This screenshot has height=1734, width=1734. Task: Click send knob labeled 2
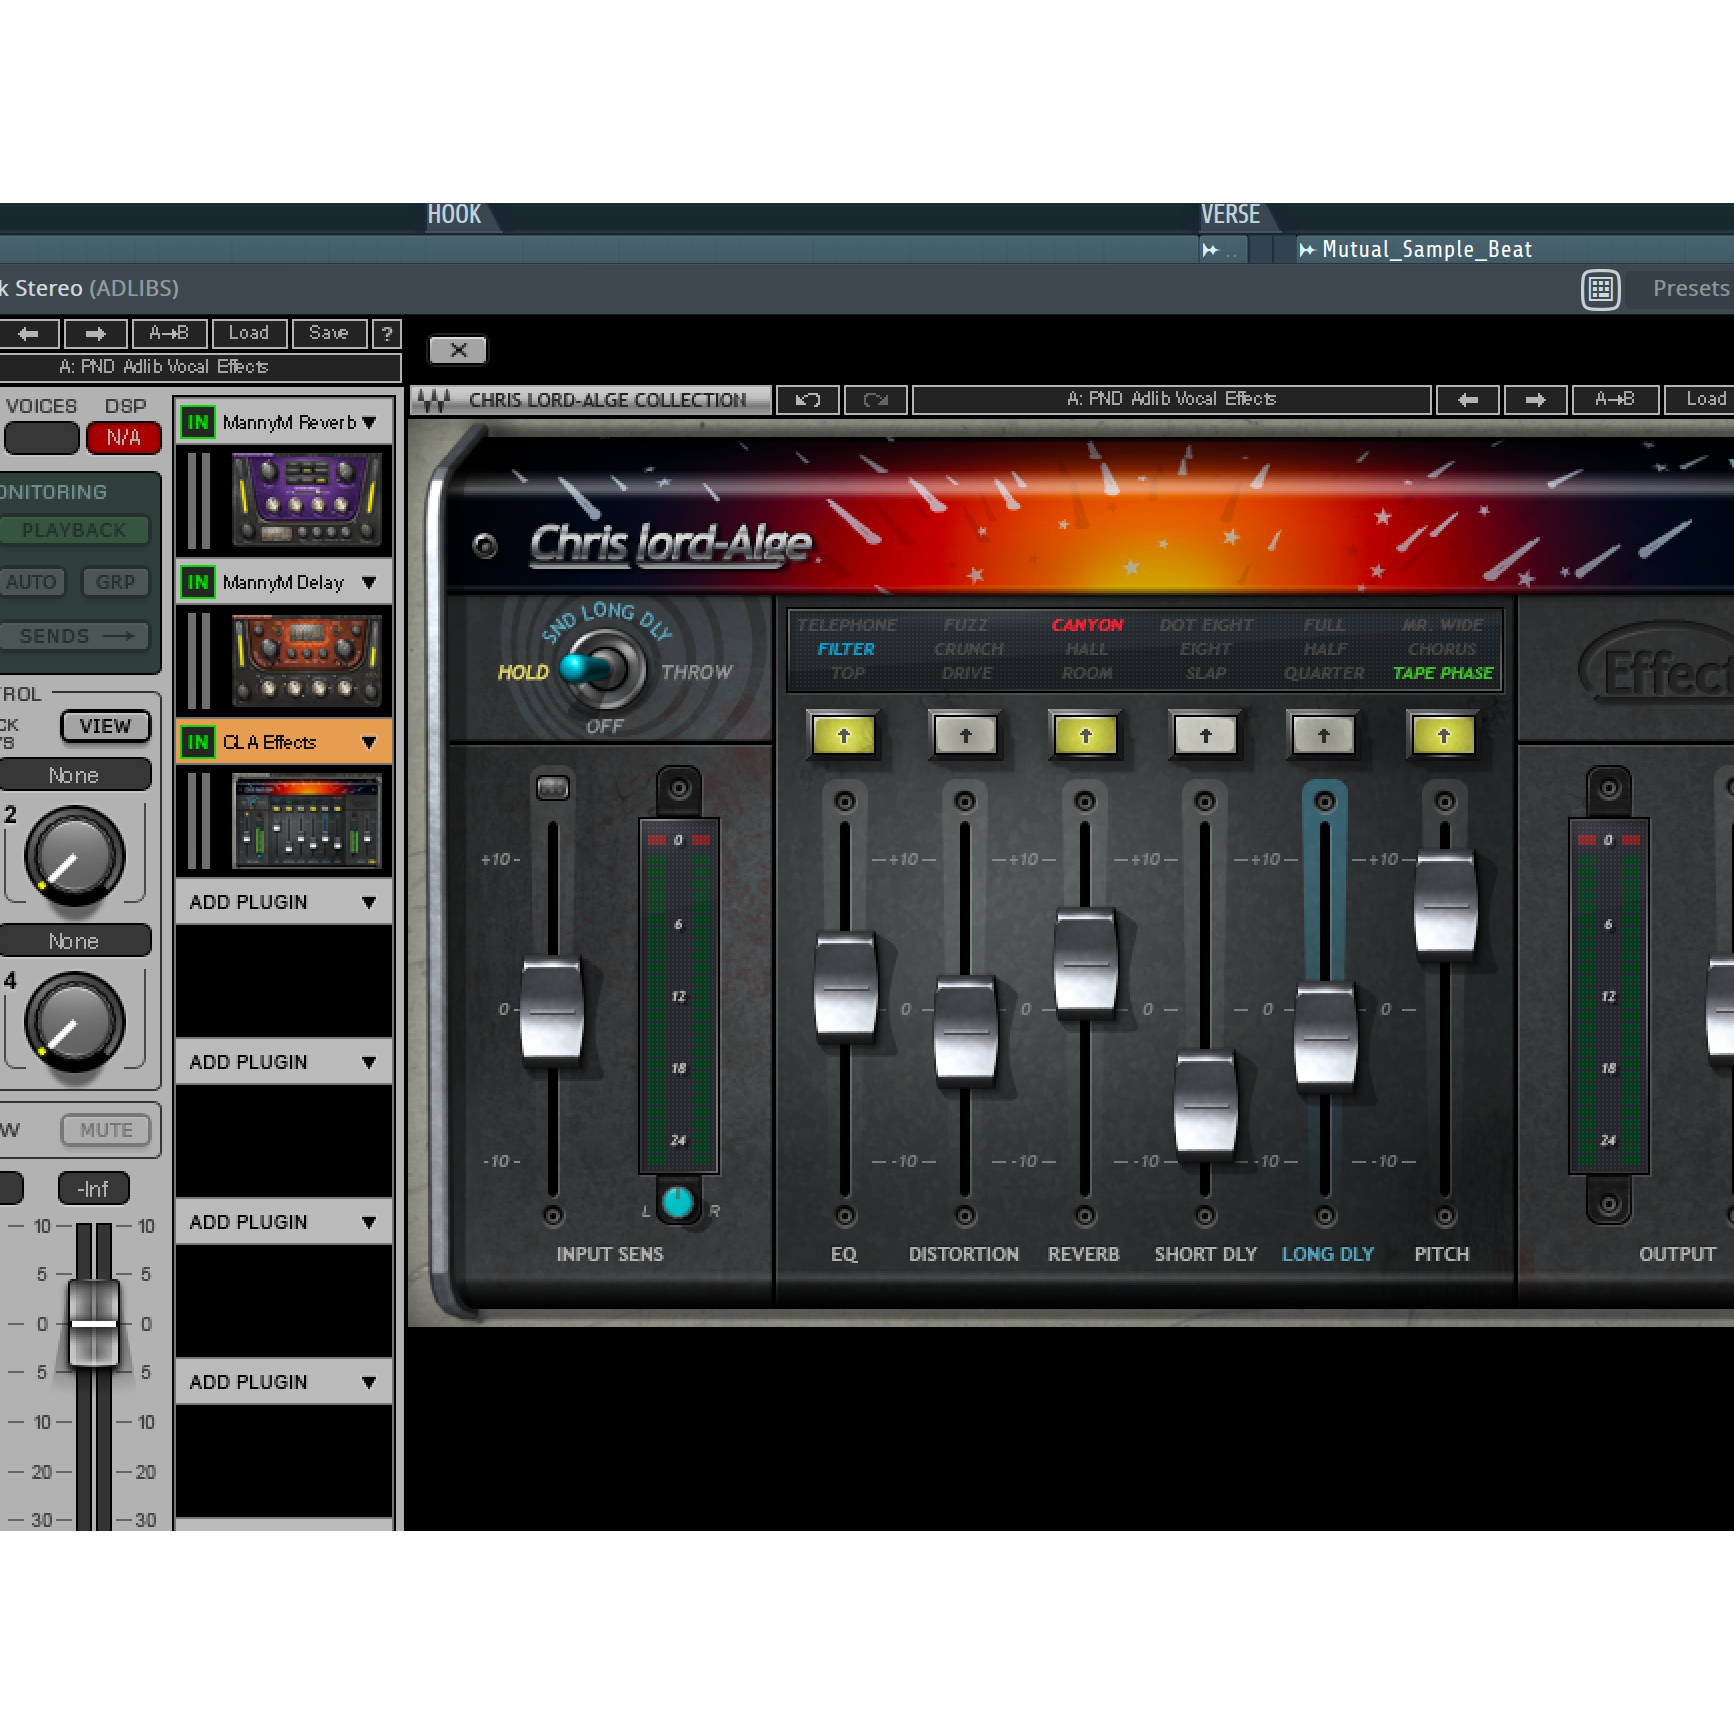point(74,857)
